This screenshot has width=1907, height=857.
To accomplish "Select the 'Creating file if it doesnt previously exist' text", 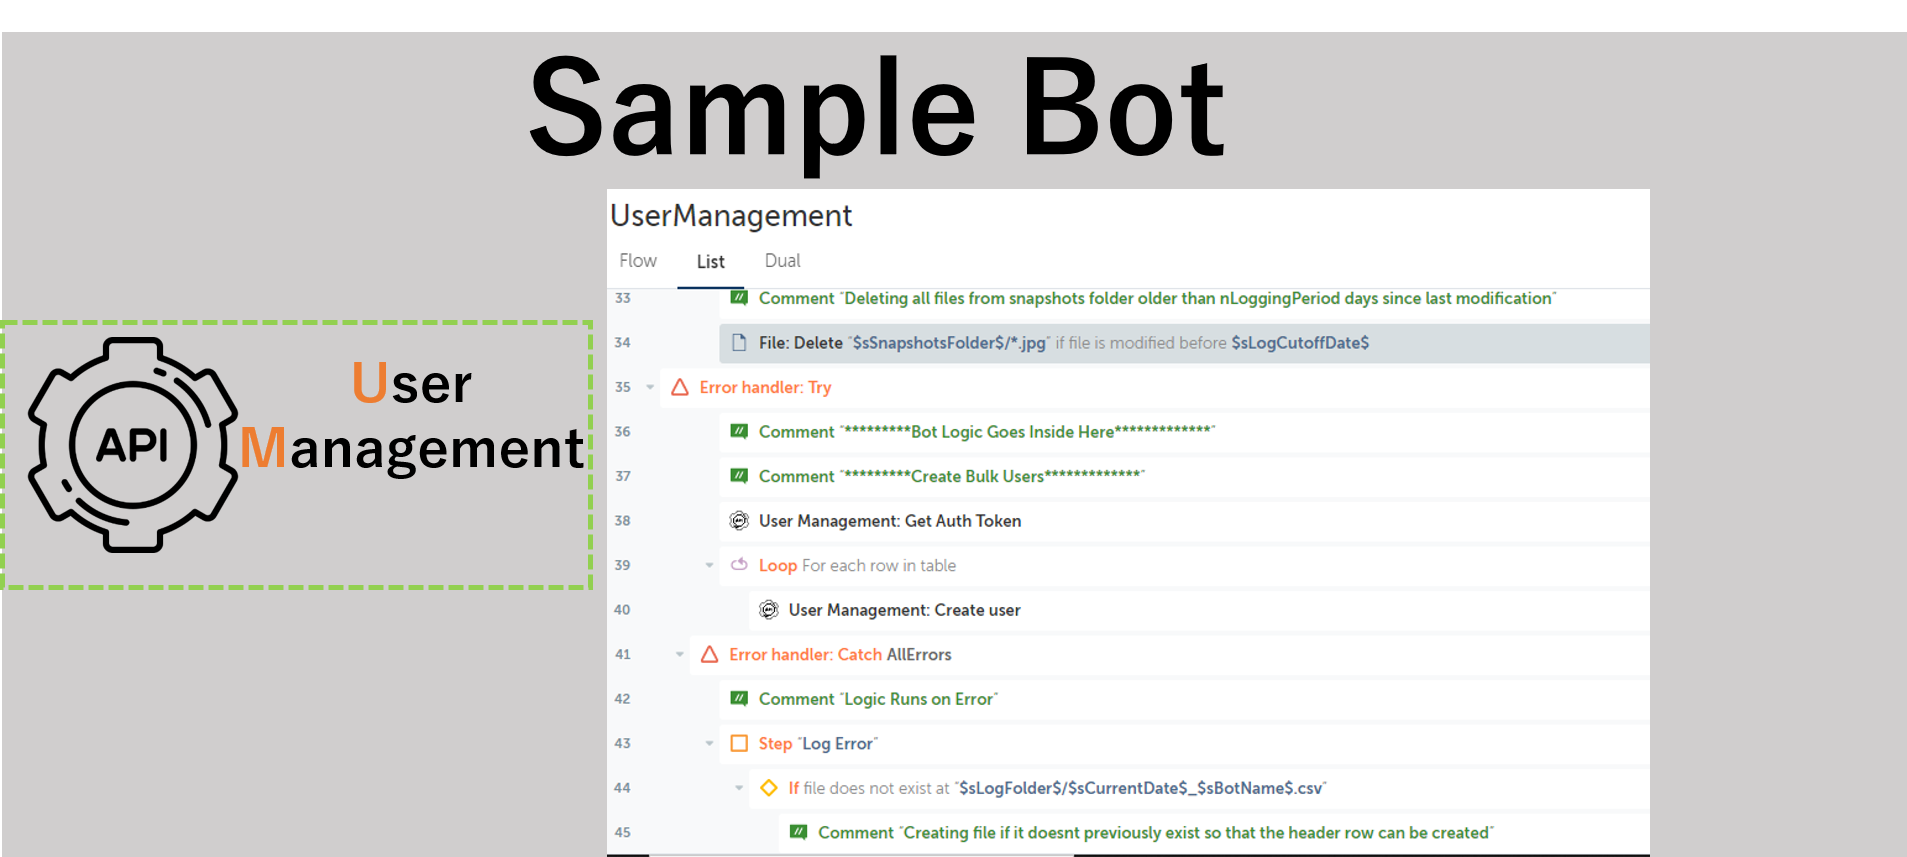I will (1156, 833).
